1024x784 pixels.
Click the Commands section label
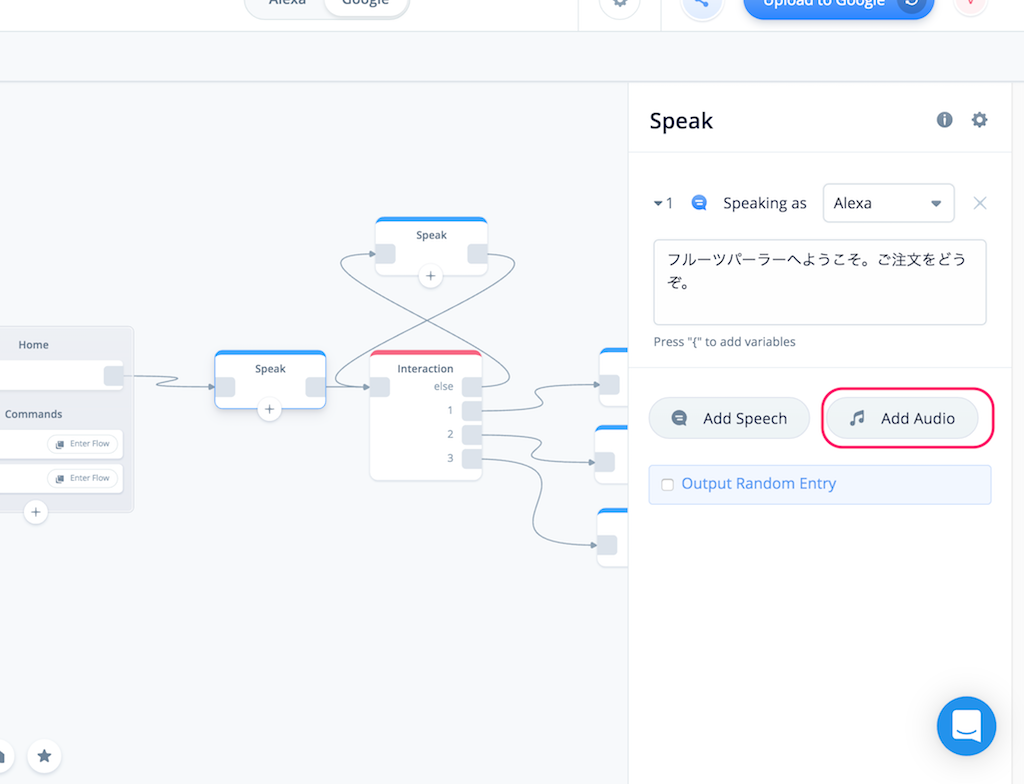33,414
